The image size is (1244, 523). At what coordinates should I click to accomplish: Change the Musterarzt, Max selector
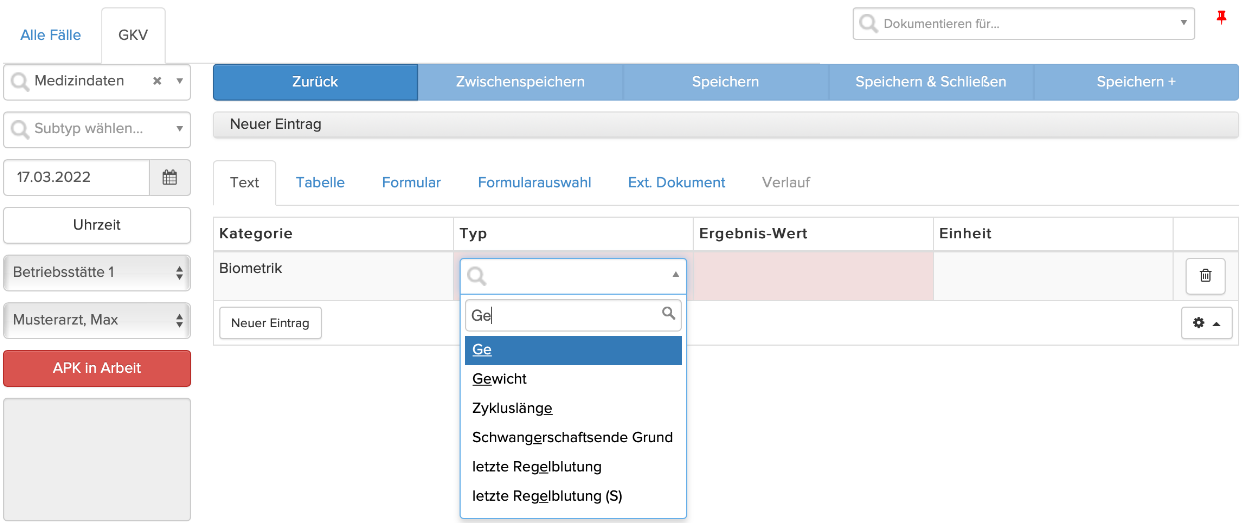[97, 320]
